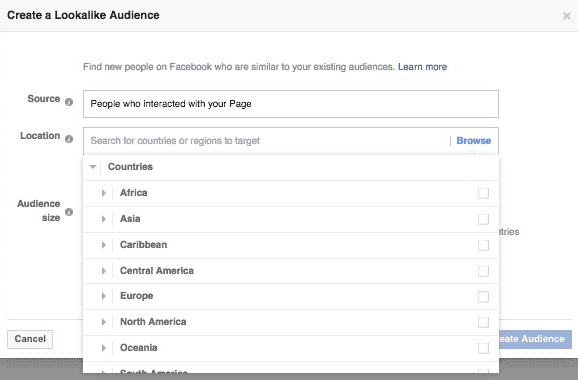Check the Africa checkbox
Viewport: 578px width, 380px height.
click(483, 193)
